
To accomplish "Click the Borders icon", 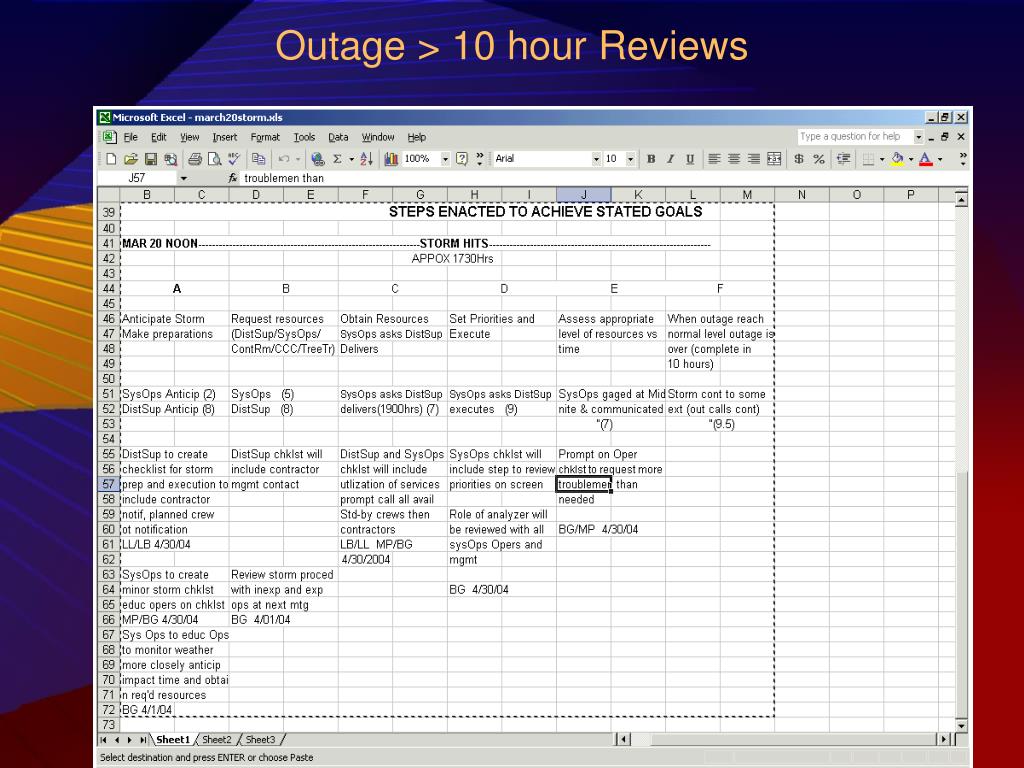I will point(868,159).
